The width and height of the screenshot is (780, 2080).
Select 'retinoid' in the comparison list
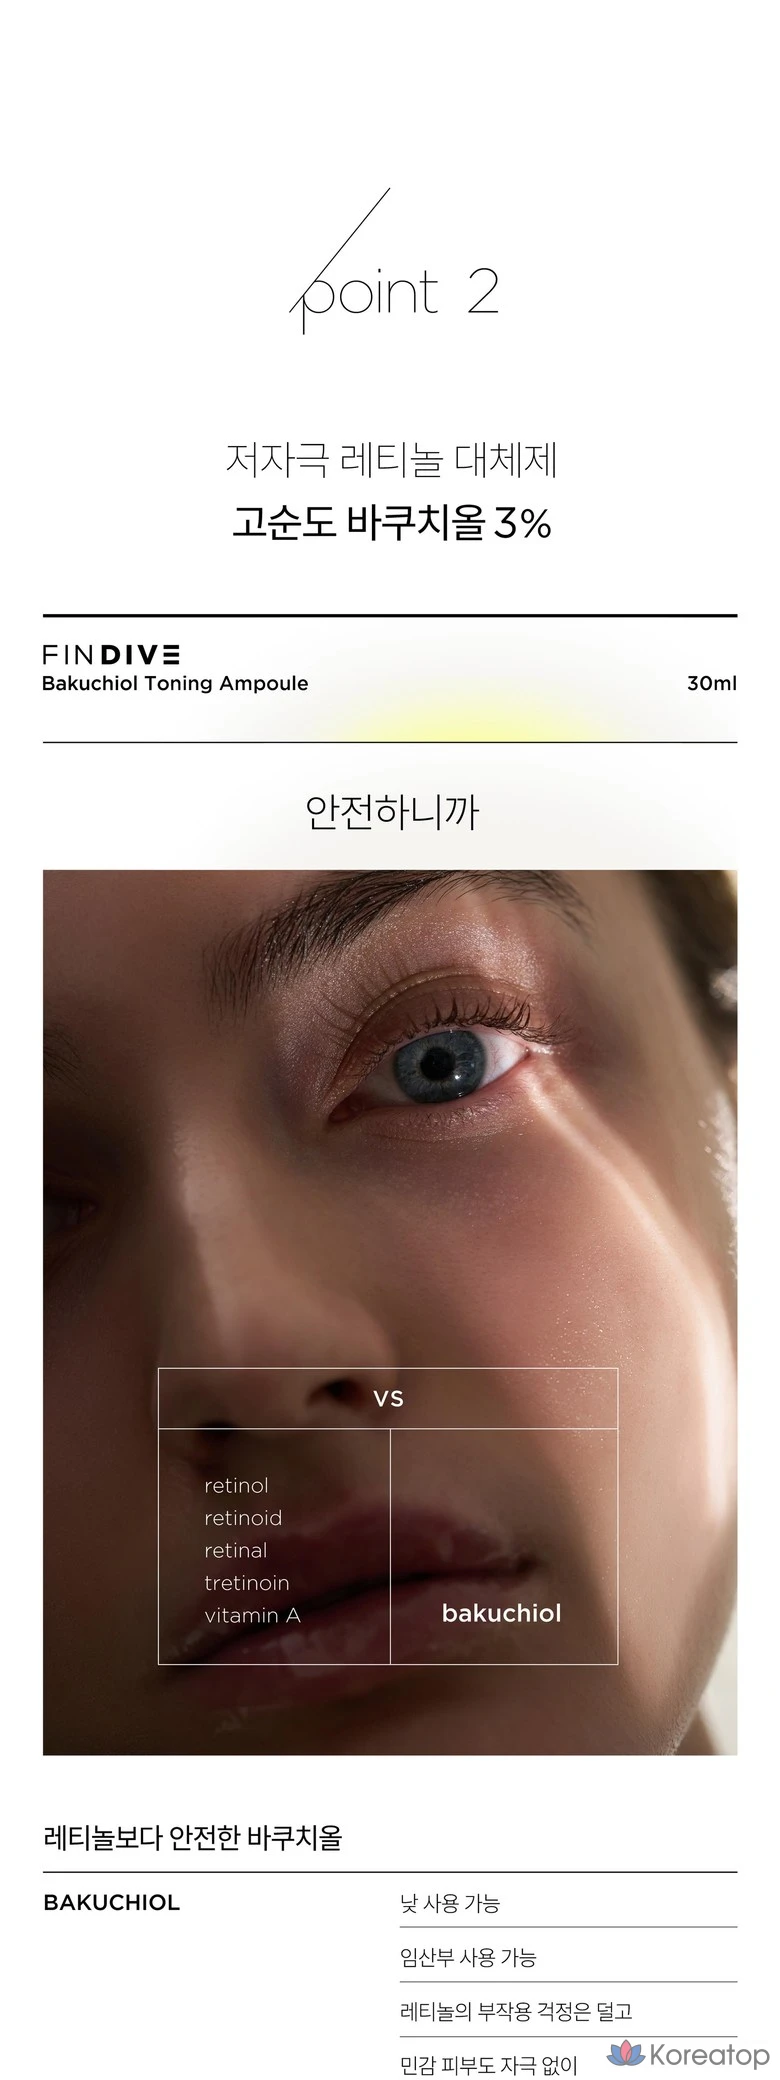click(243, 1517)
